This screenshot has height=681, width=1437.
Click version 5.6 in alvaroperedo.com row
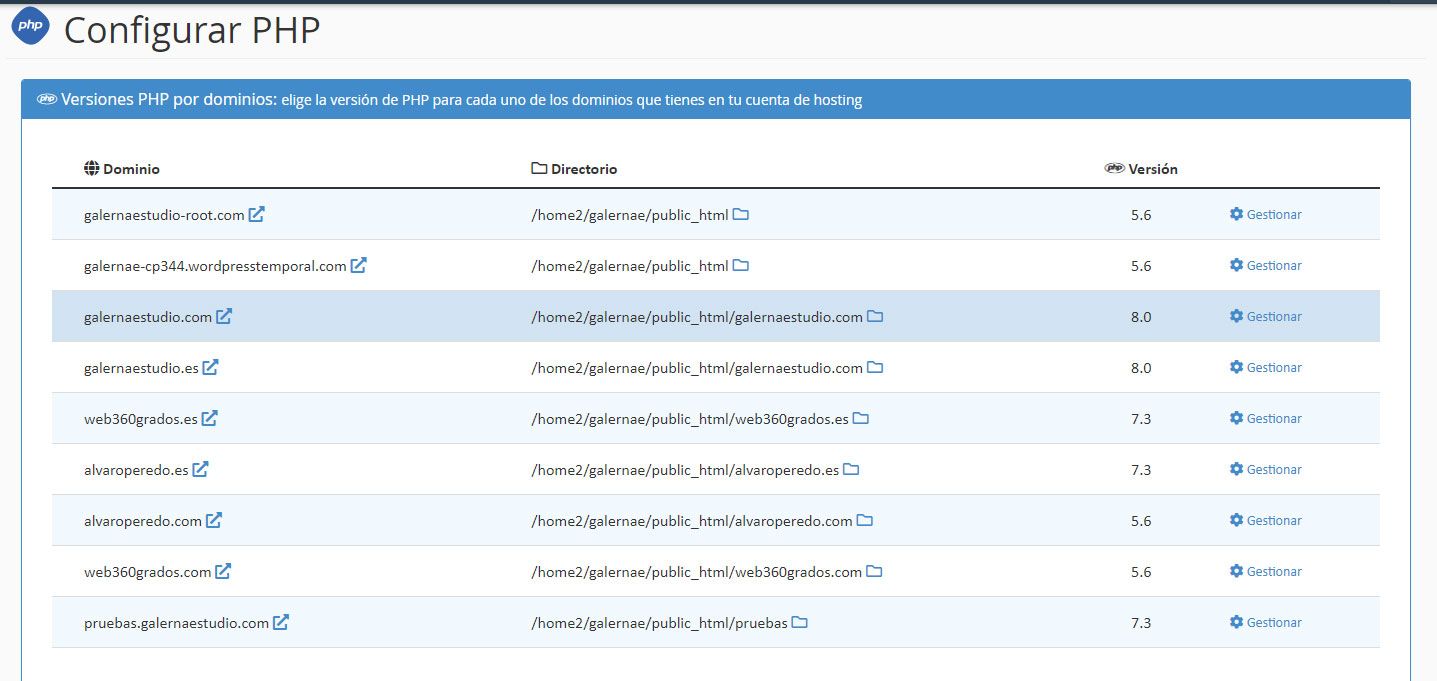[1141, 521]
